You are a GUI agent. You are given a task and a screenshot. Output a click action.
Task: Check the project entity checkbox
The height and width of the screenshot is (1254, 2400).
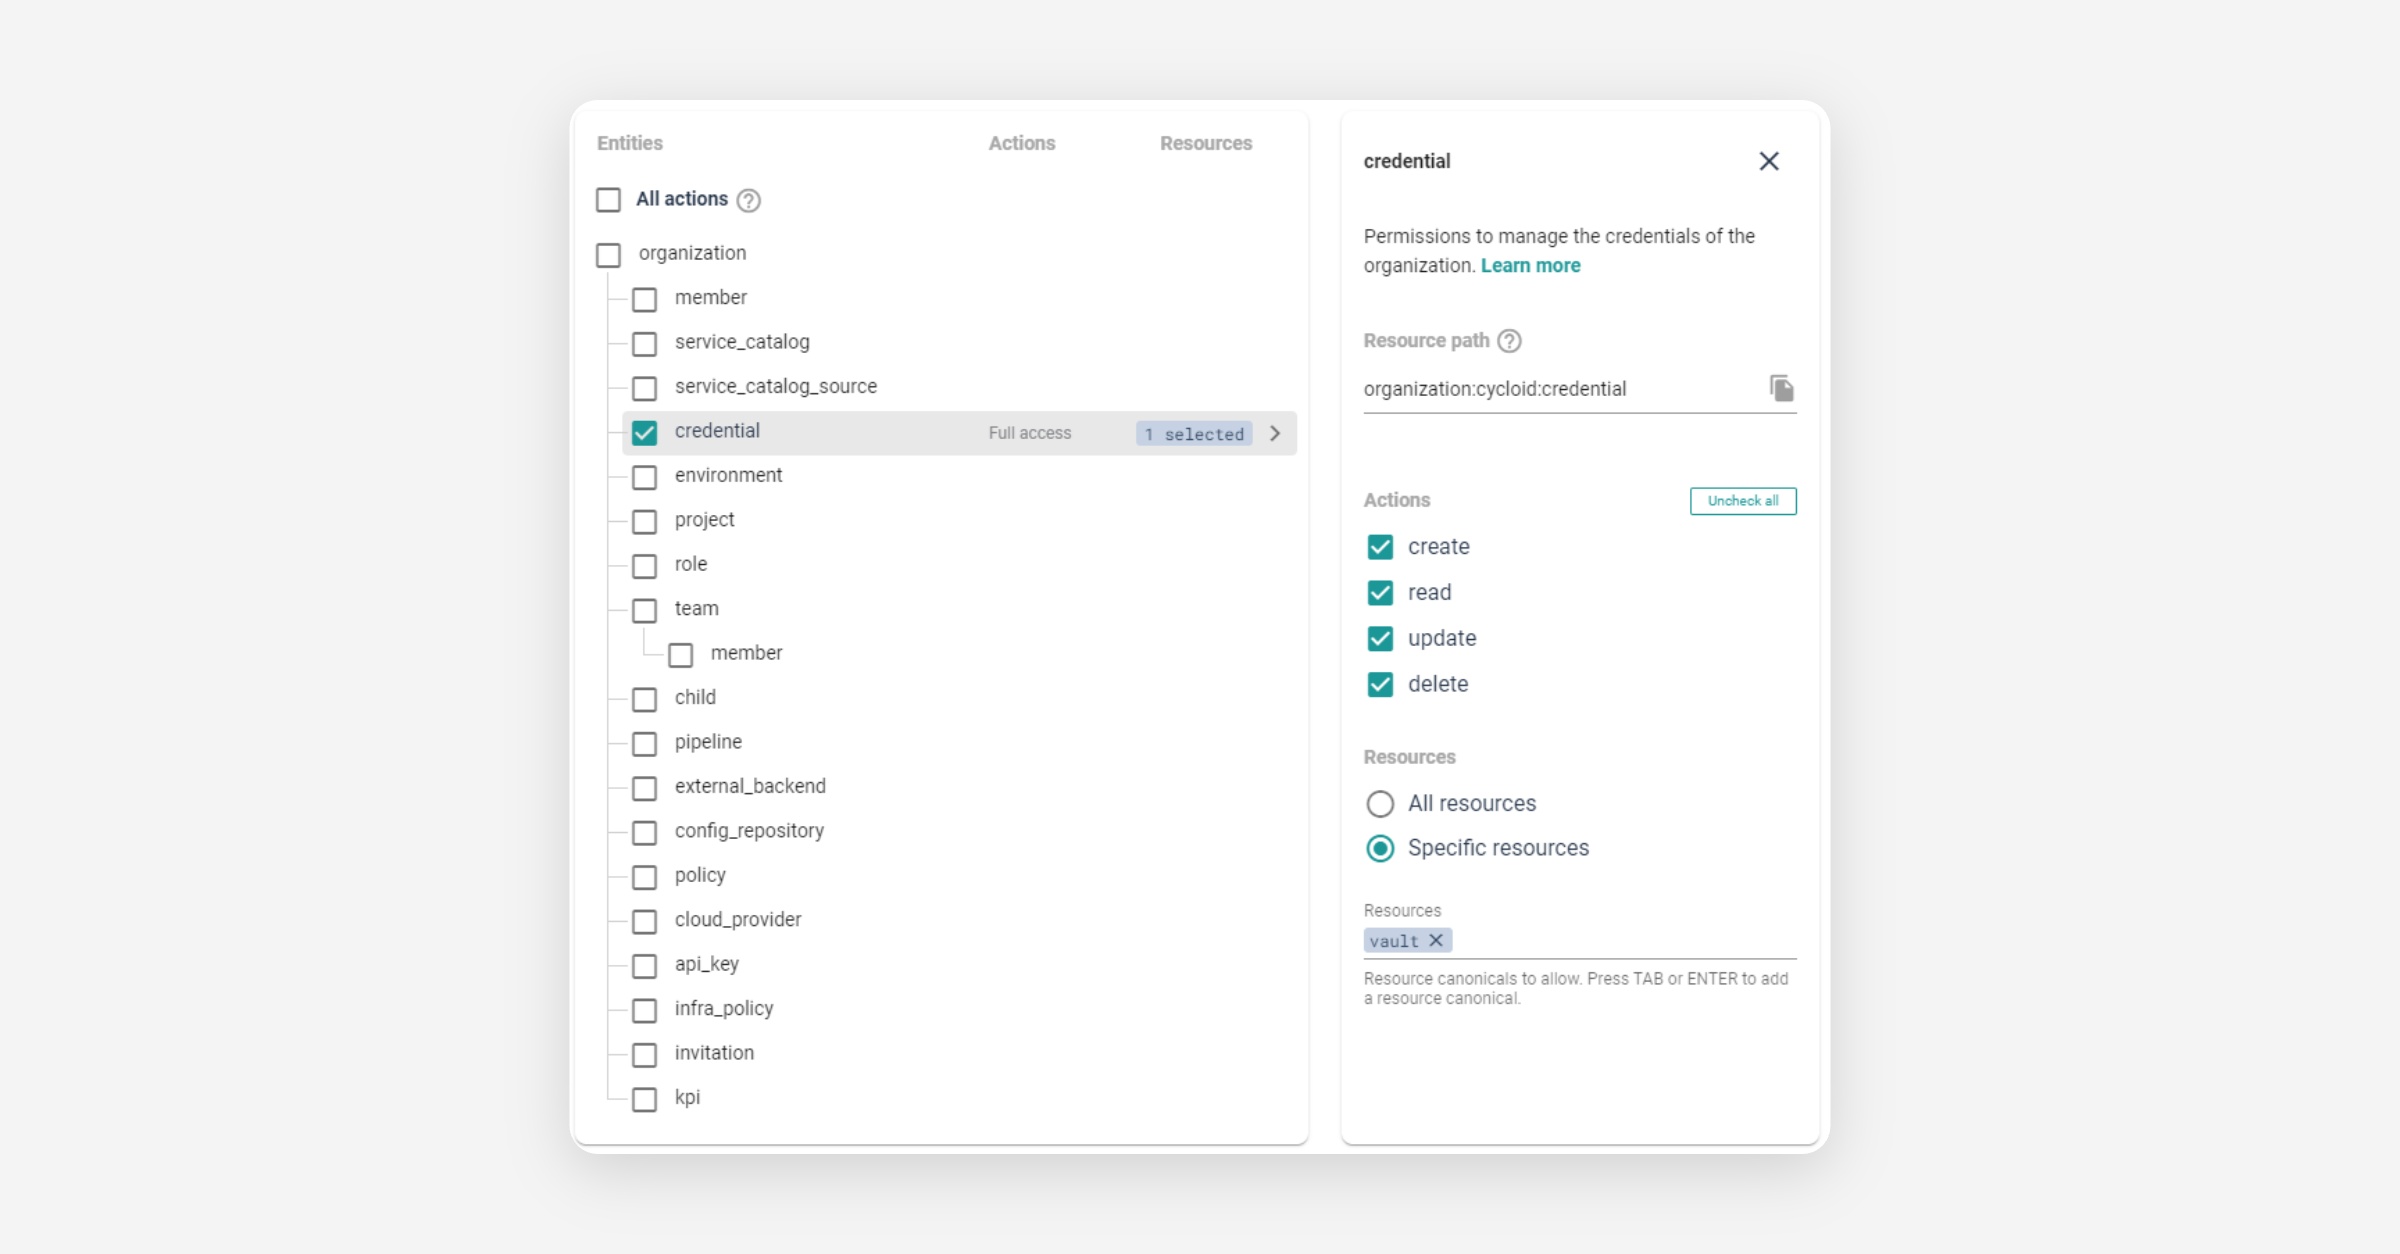click(644, 522)
